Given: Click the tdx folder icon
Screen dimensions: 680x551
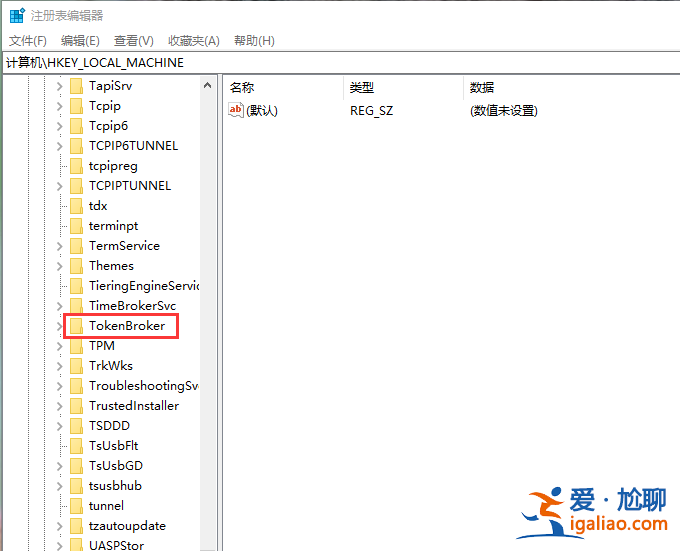Looking at the screenshot, I should 76,206.
